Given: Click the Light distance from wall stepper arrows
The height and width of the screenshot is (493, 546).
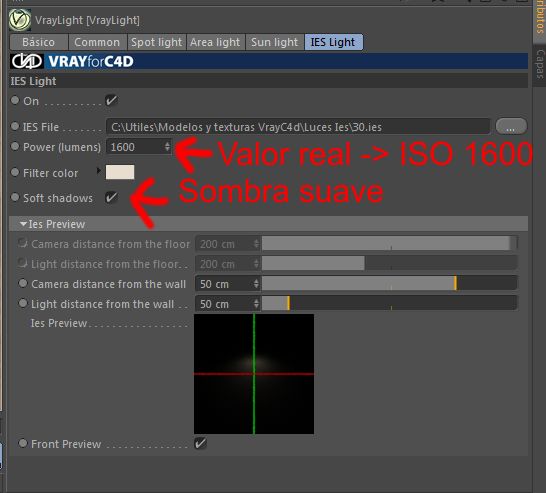Looking at the screenshot, I should [256, 304].
